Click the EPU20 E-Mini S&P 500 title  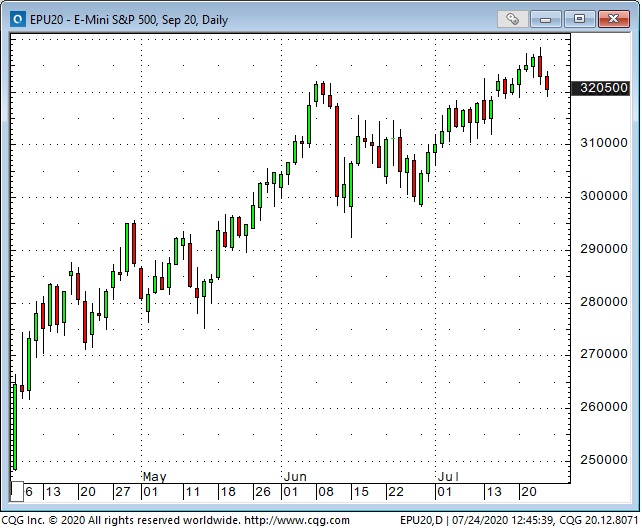click(x=129, y=20)
